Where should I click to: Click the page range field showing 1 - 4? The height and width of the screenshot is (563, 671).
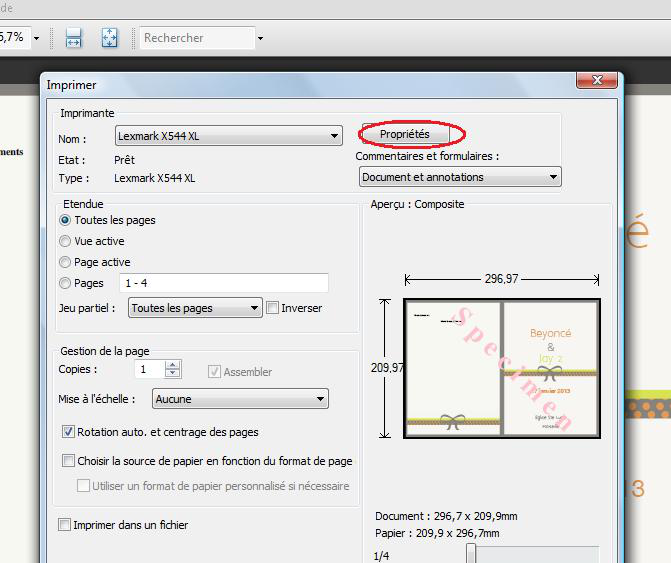(223, 283)
